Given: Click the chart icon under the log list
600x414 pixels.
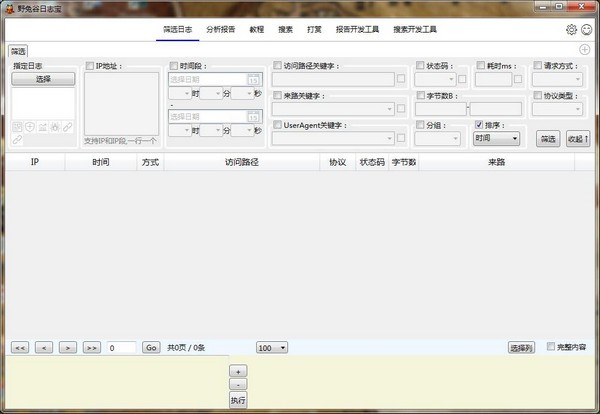Looking at the screenshot, I should pos(42,127).
